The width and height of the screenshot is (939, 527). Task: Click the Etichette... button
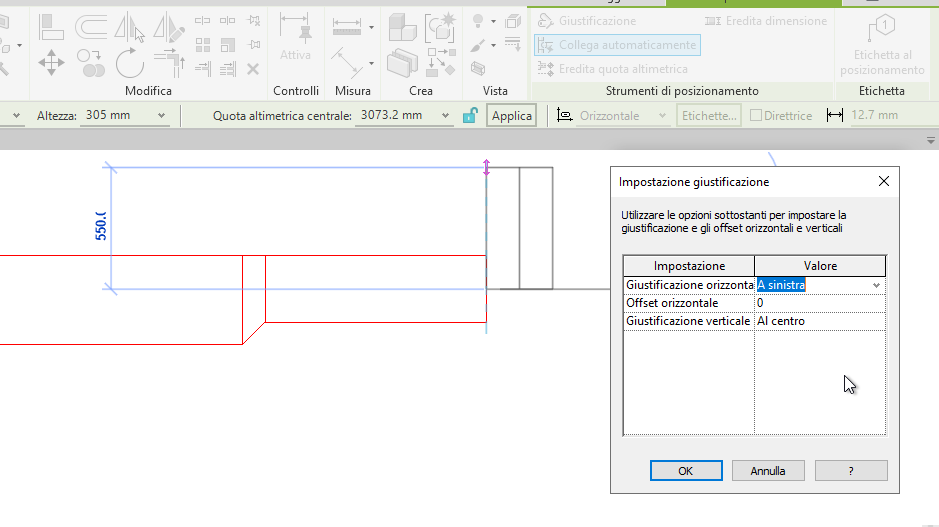tap(709, 116)
